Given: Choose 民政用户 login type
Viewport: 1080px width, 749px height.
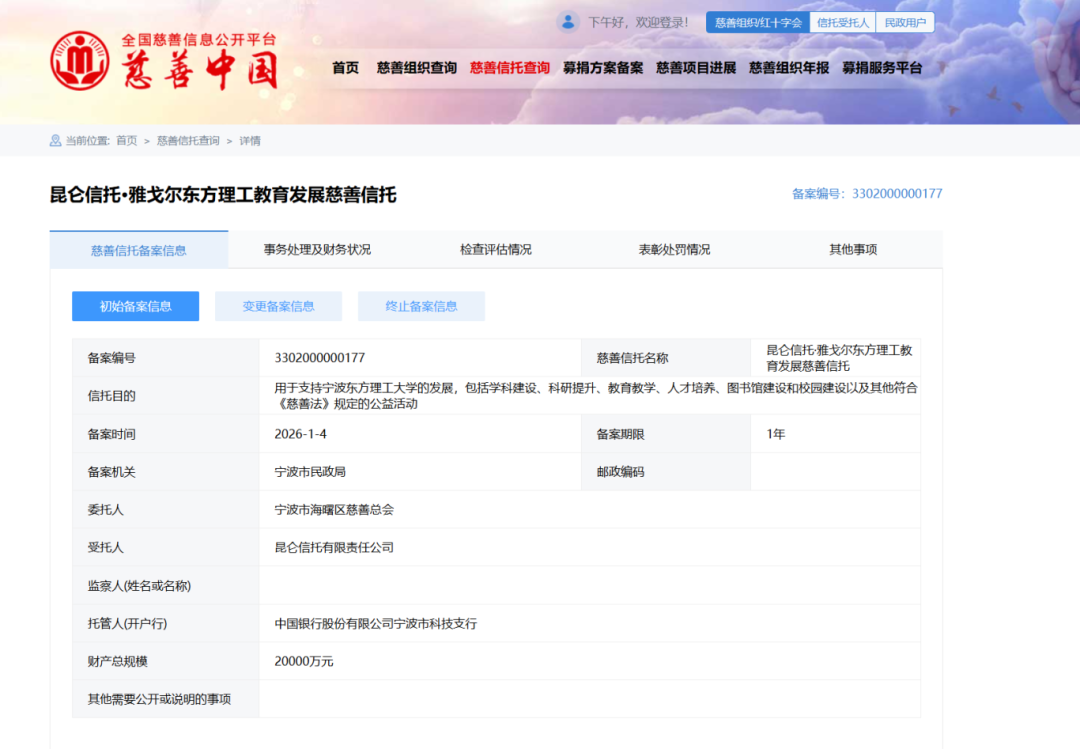Looking at the screenshot, I should (x=905, y=22).
